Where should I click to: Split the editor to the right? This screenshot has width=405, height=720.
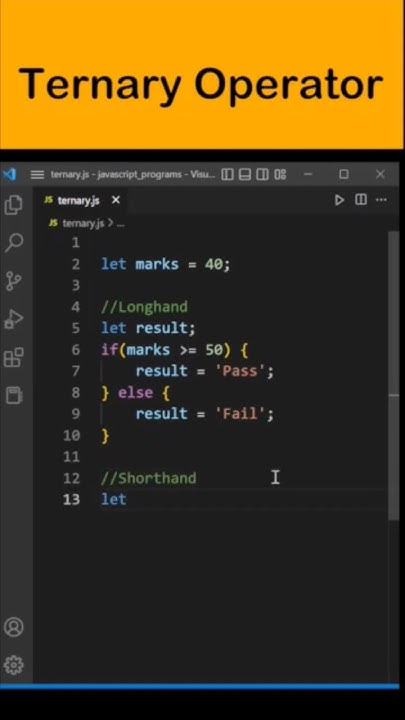pos(361,200)
